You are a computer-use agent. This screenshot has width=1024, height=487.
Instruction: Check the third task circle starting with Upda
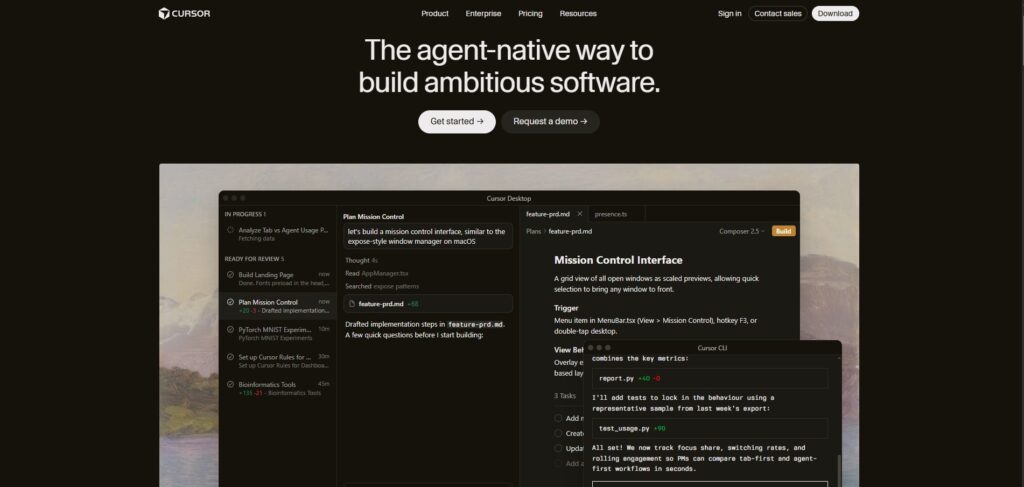tap(558, 448)
